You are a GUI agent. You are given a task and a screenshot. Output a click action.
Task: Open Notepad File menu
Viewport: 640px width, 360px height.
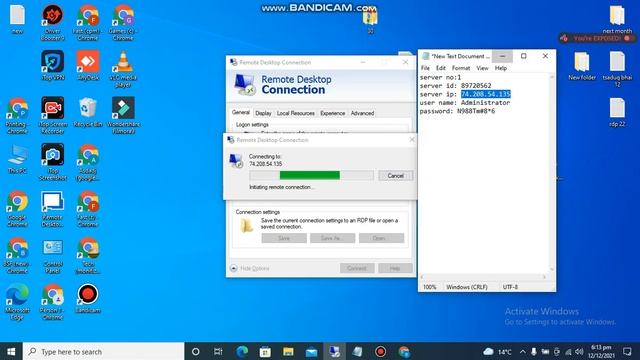coord(425,68)
